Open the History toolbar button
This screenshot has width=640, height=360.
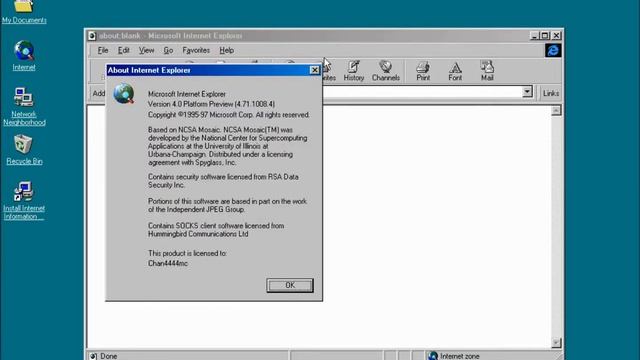353,71
